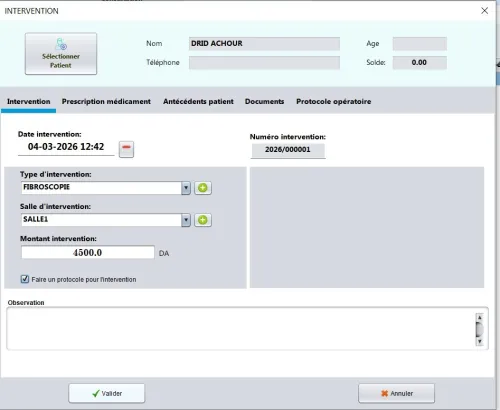Open the Protocole opératoire tab
Viewport: 500px width, 410px height.
[334, 101]
